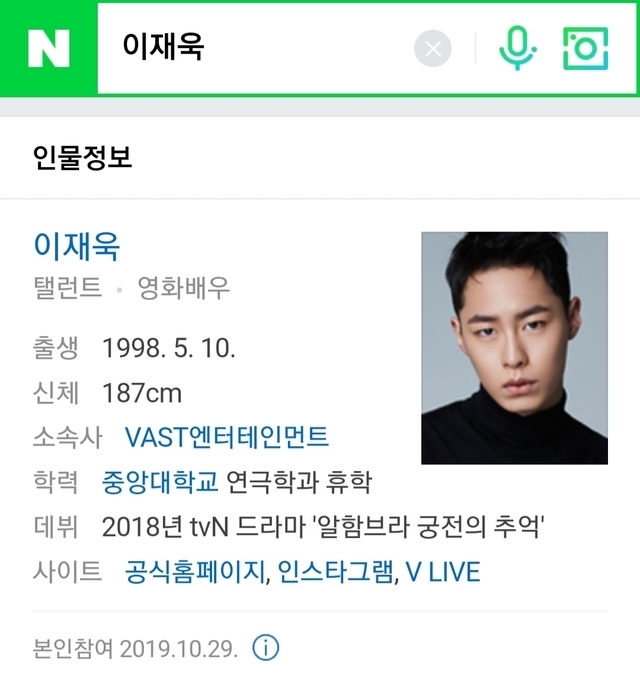Select the 인물정보 section heading

point(82,157)
